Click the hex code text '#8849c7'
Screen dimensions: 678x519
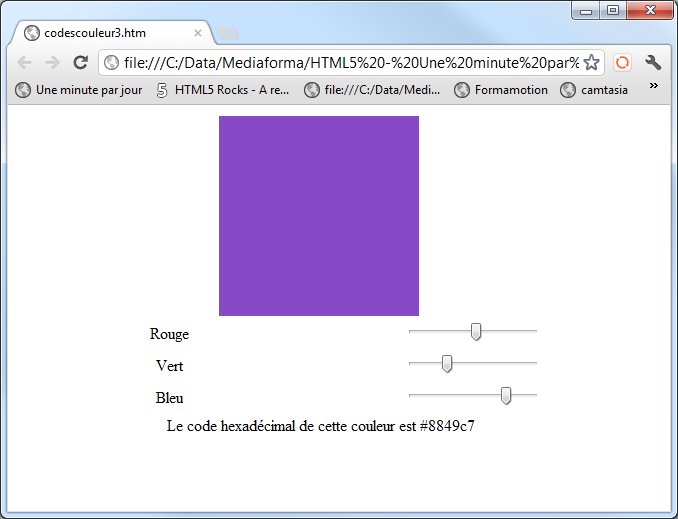pyautogui.click(x=447, y=426)
